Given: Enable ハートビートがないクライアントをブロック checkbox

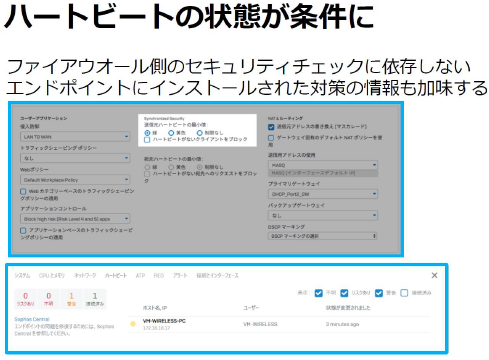Looking at the screenshot, I should pos(147,139).
